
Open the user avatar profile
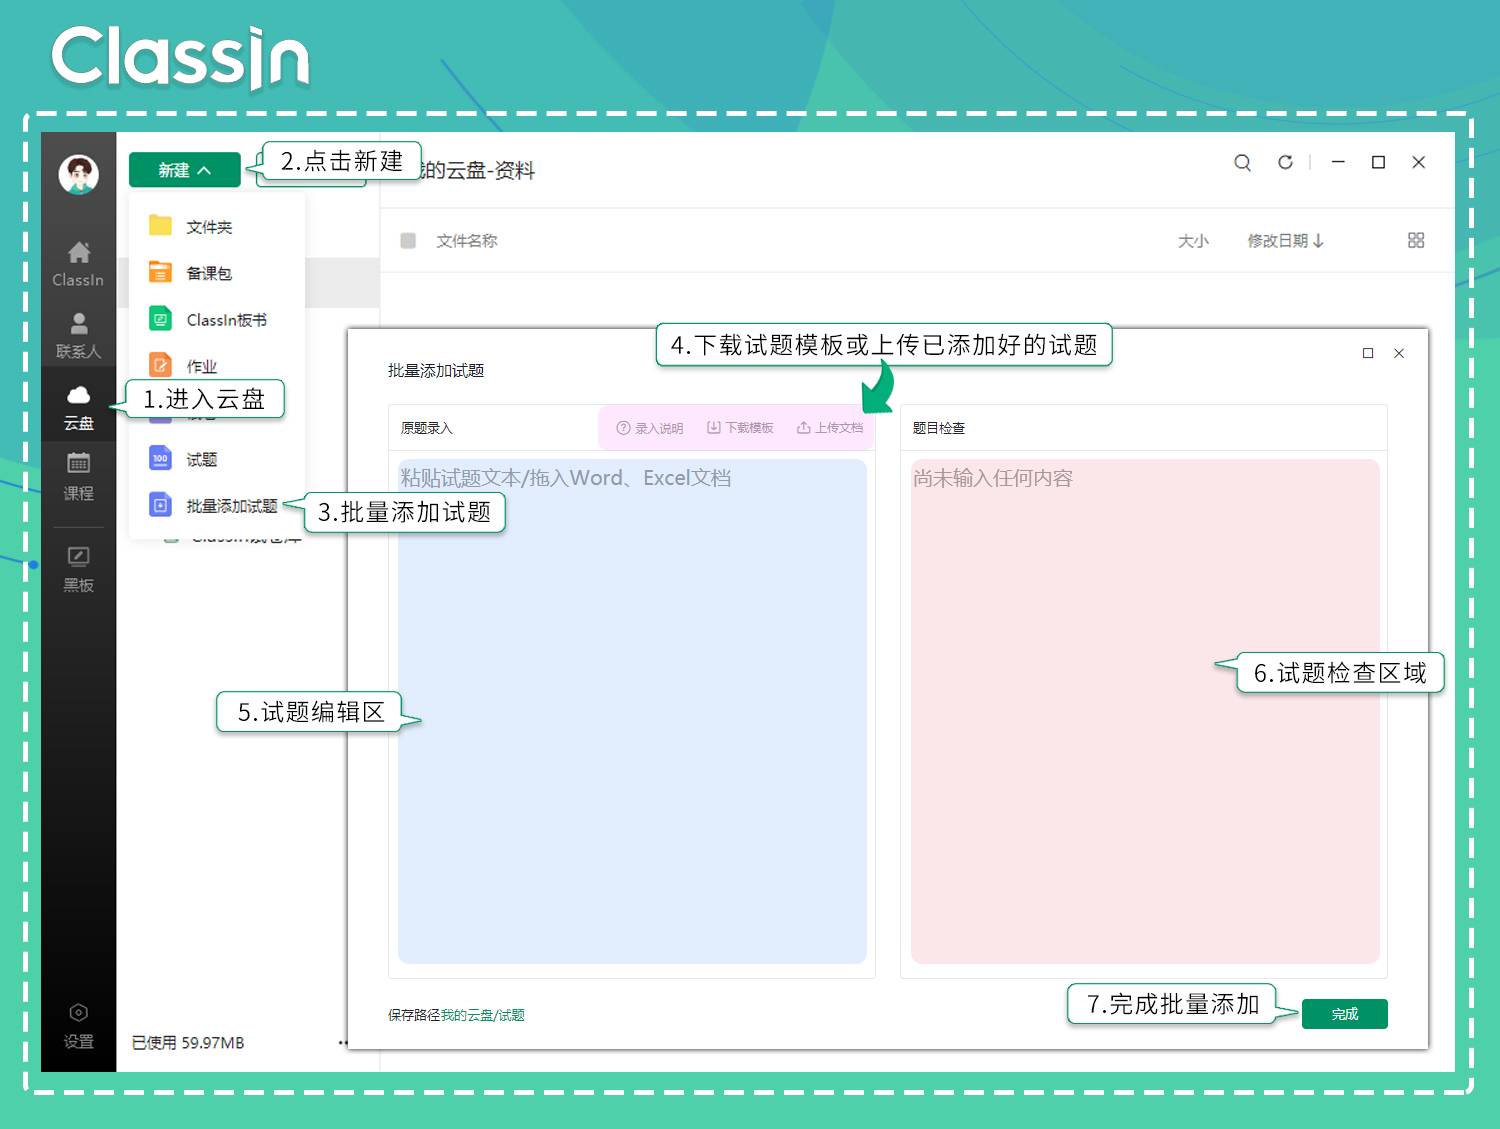(x=78, y=175)
